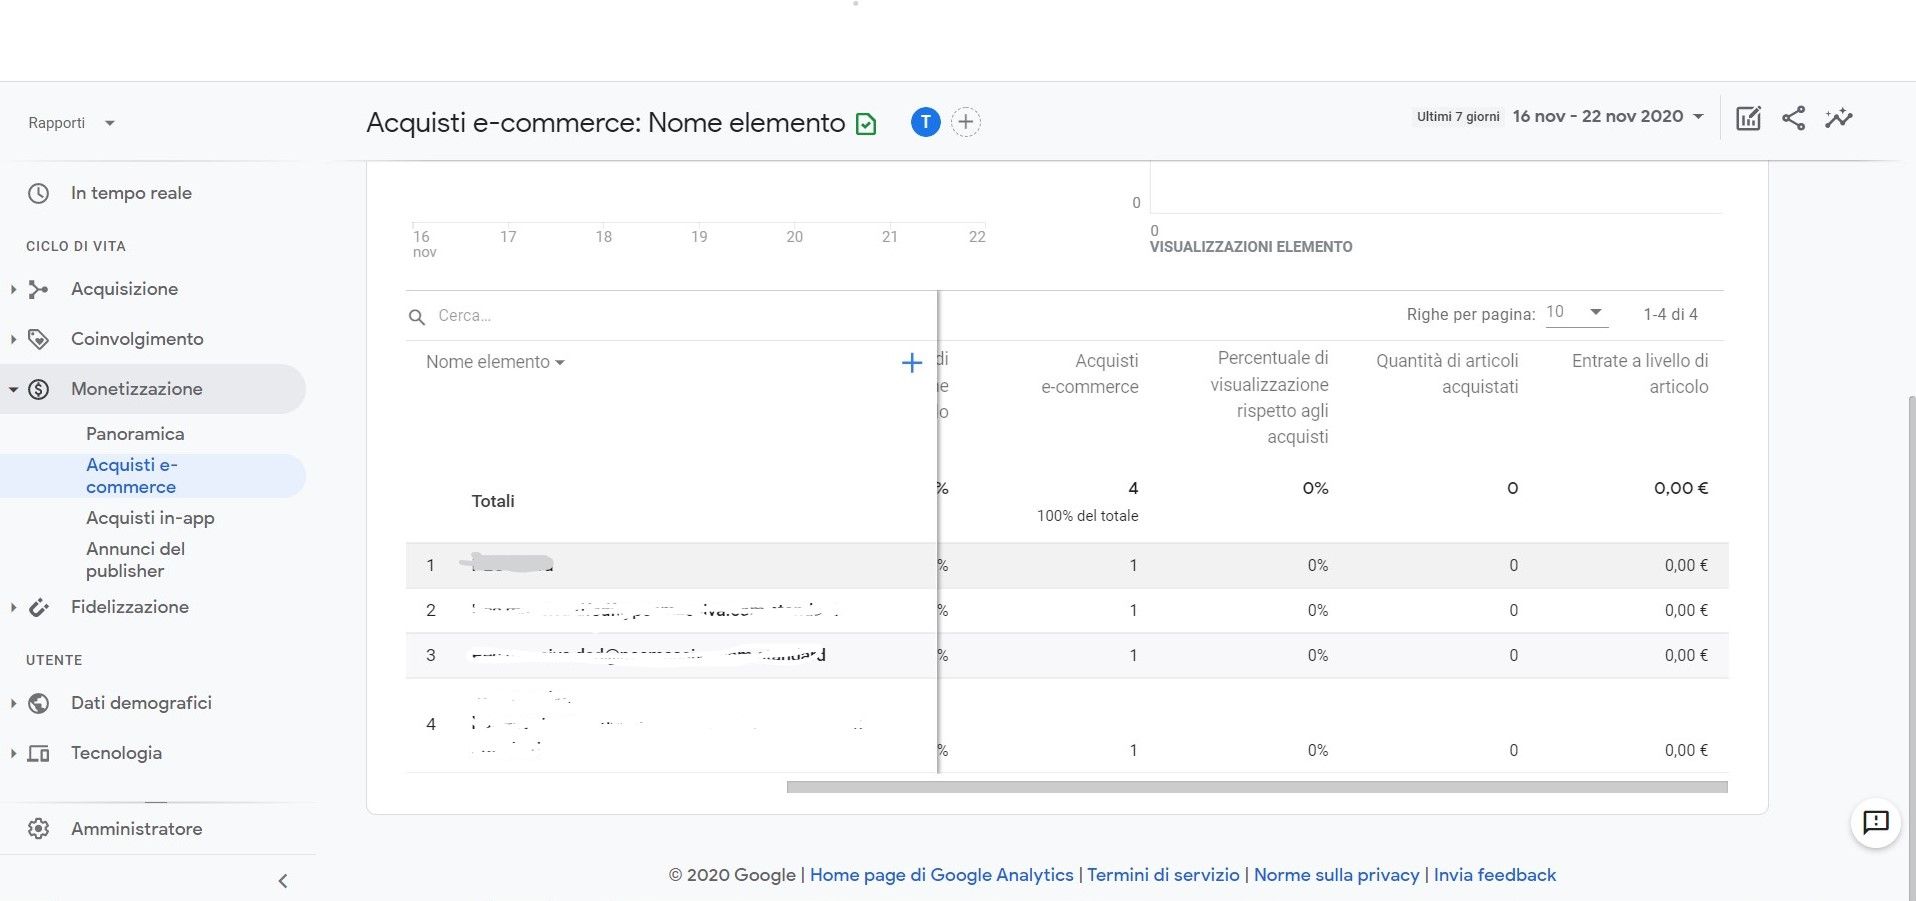Click the Amministratore gear icon
This screenshot has width=1916, height=901.
[x=38, y=829]
